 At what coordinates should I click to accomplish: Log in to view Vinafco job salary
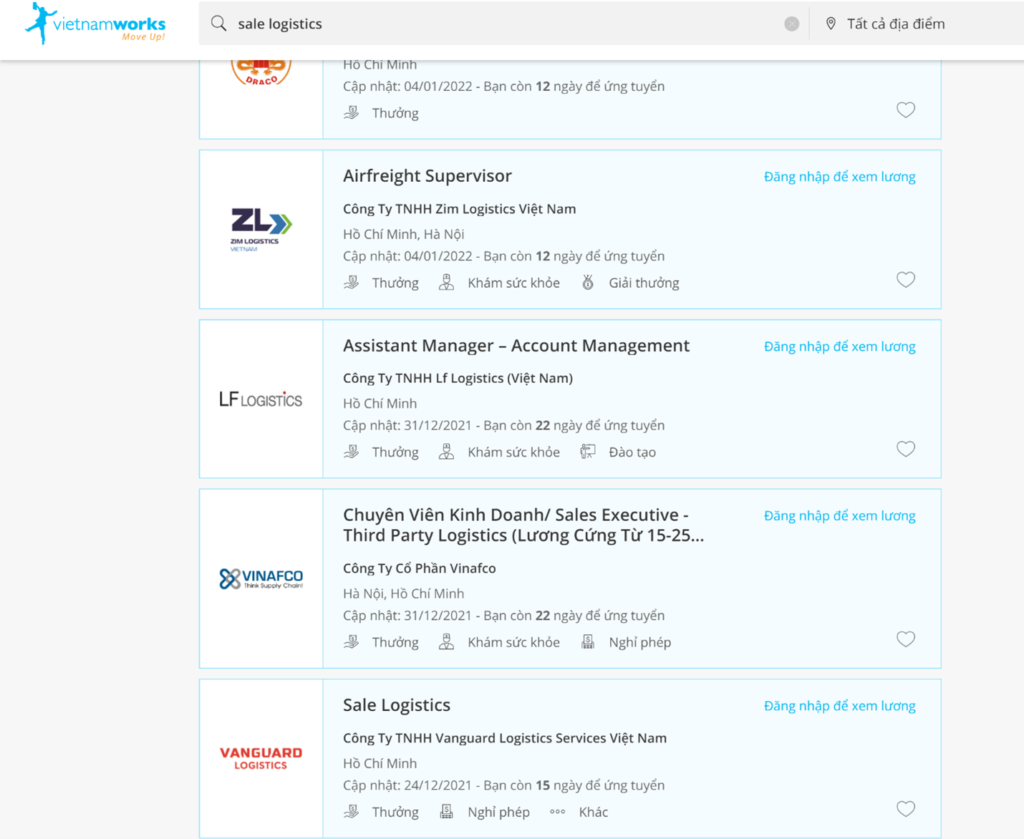839,515
